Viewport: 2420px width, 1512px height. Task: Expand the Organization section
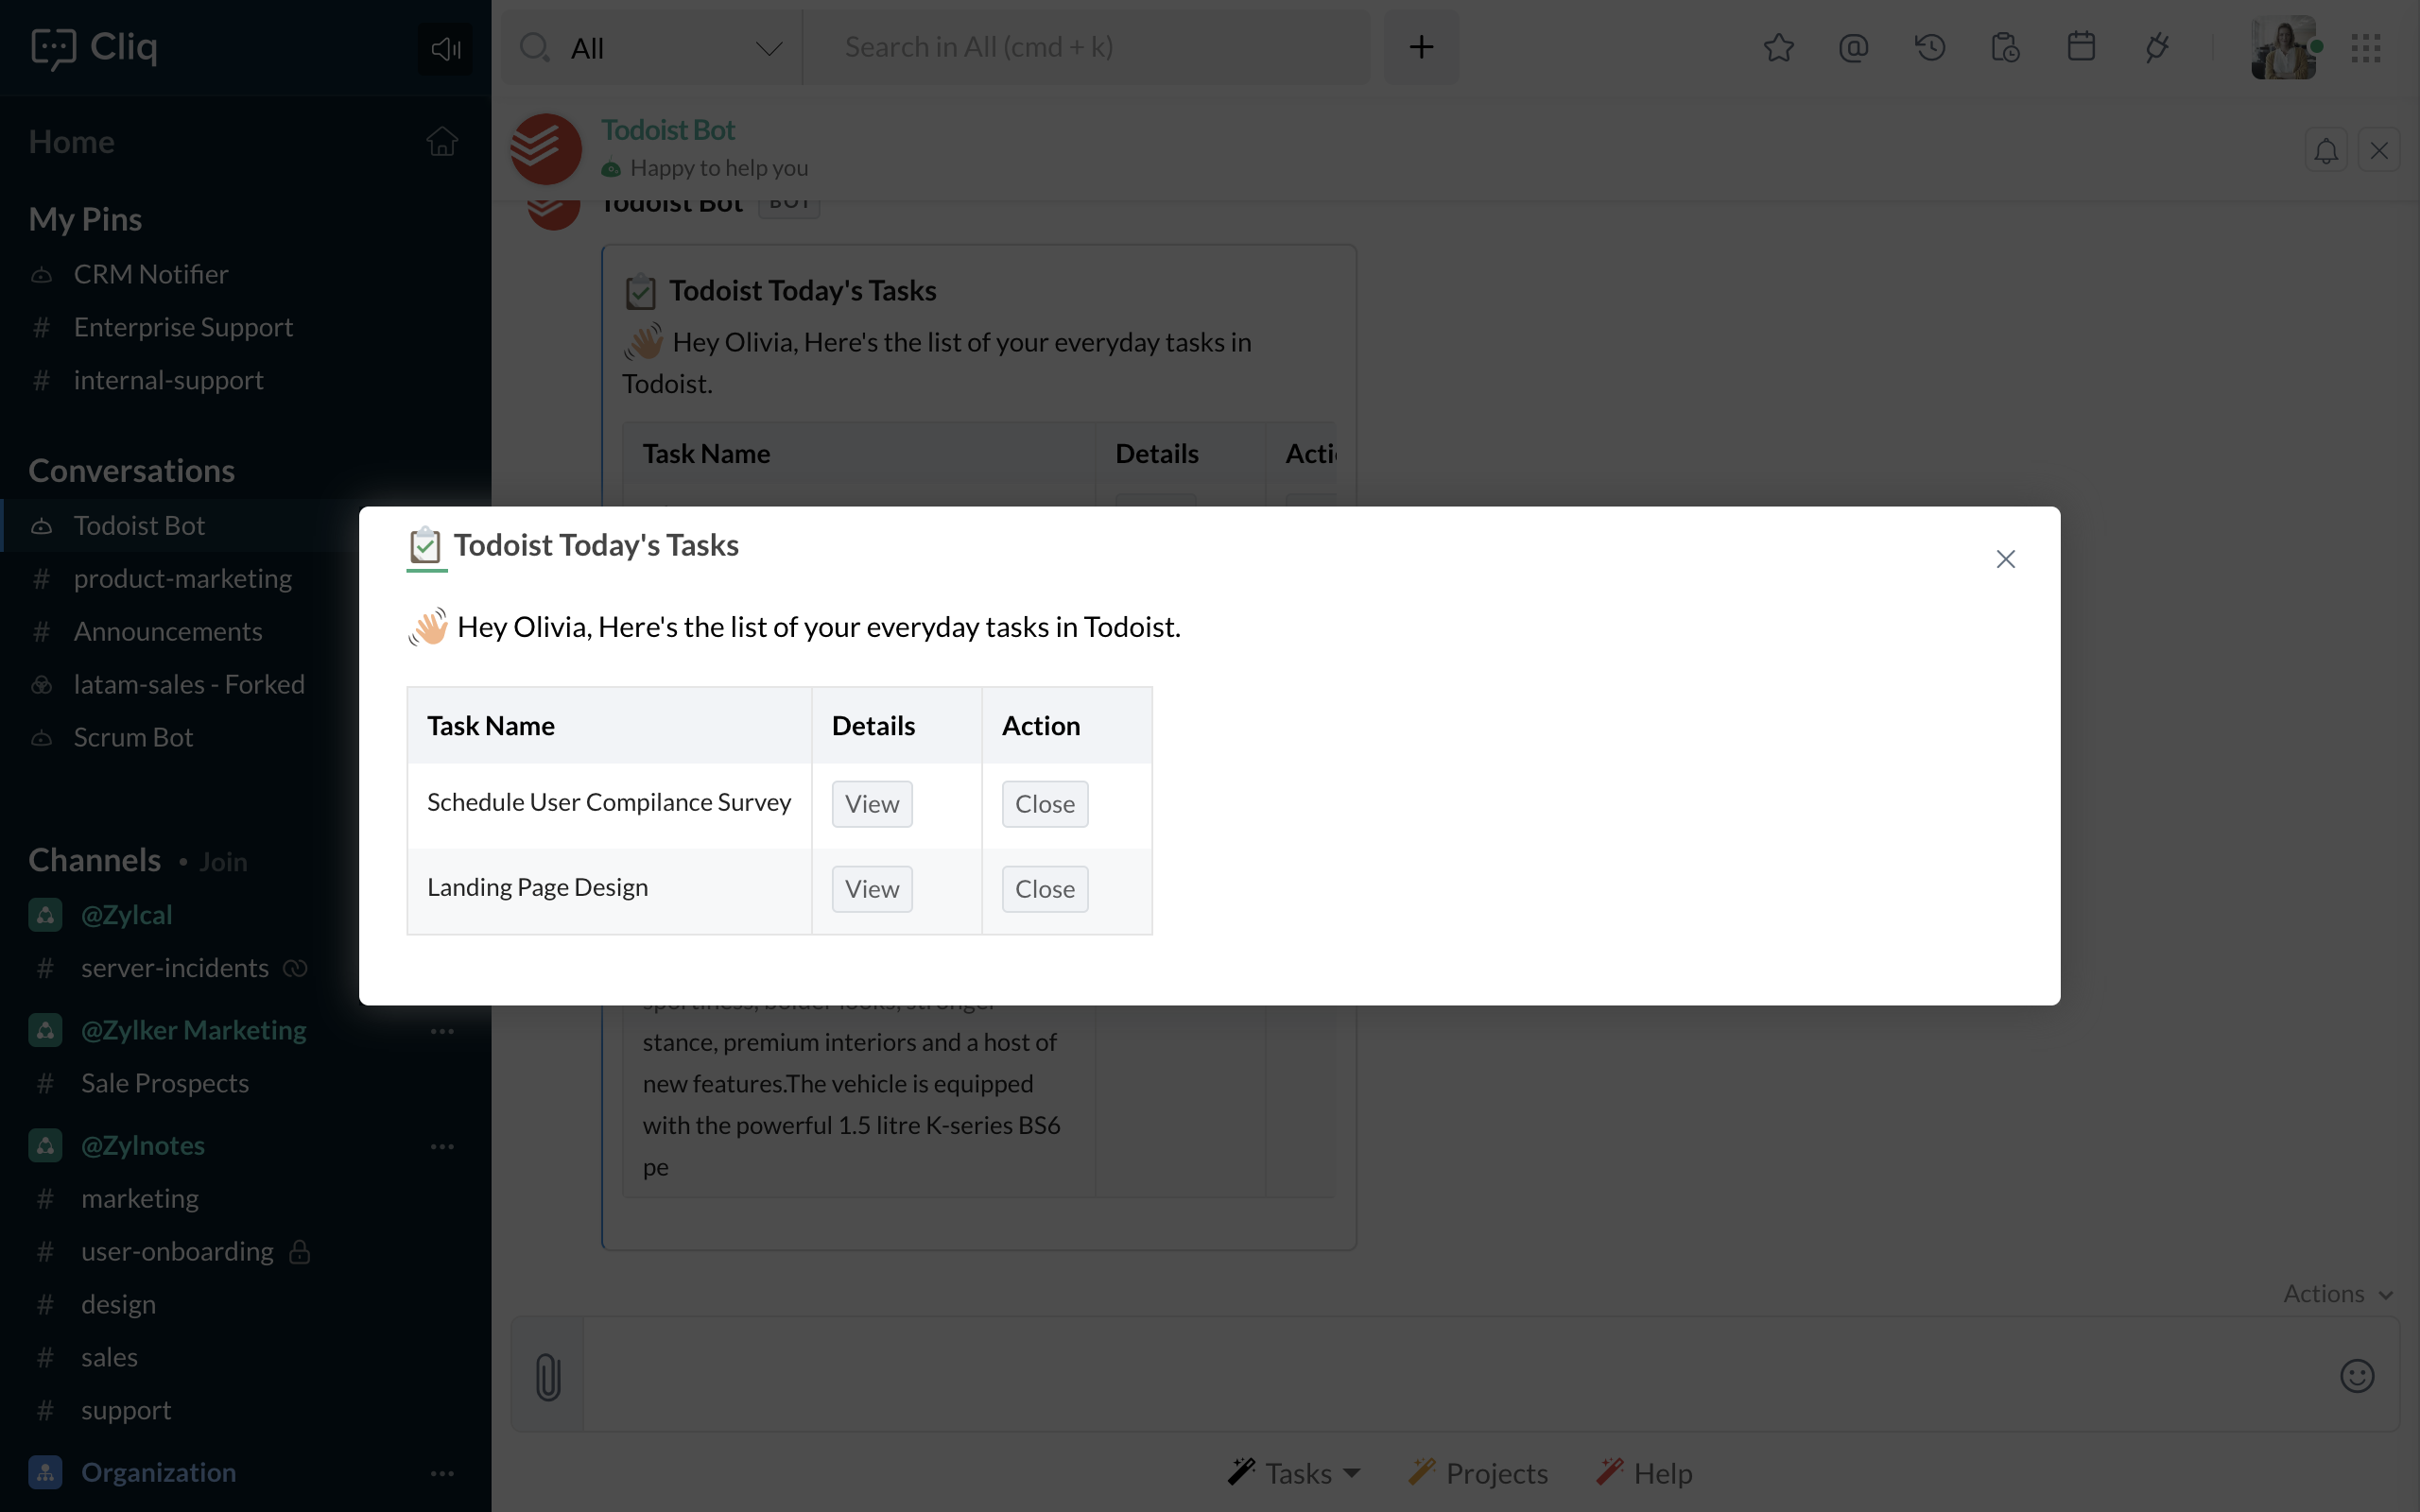point(158,1472)
